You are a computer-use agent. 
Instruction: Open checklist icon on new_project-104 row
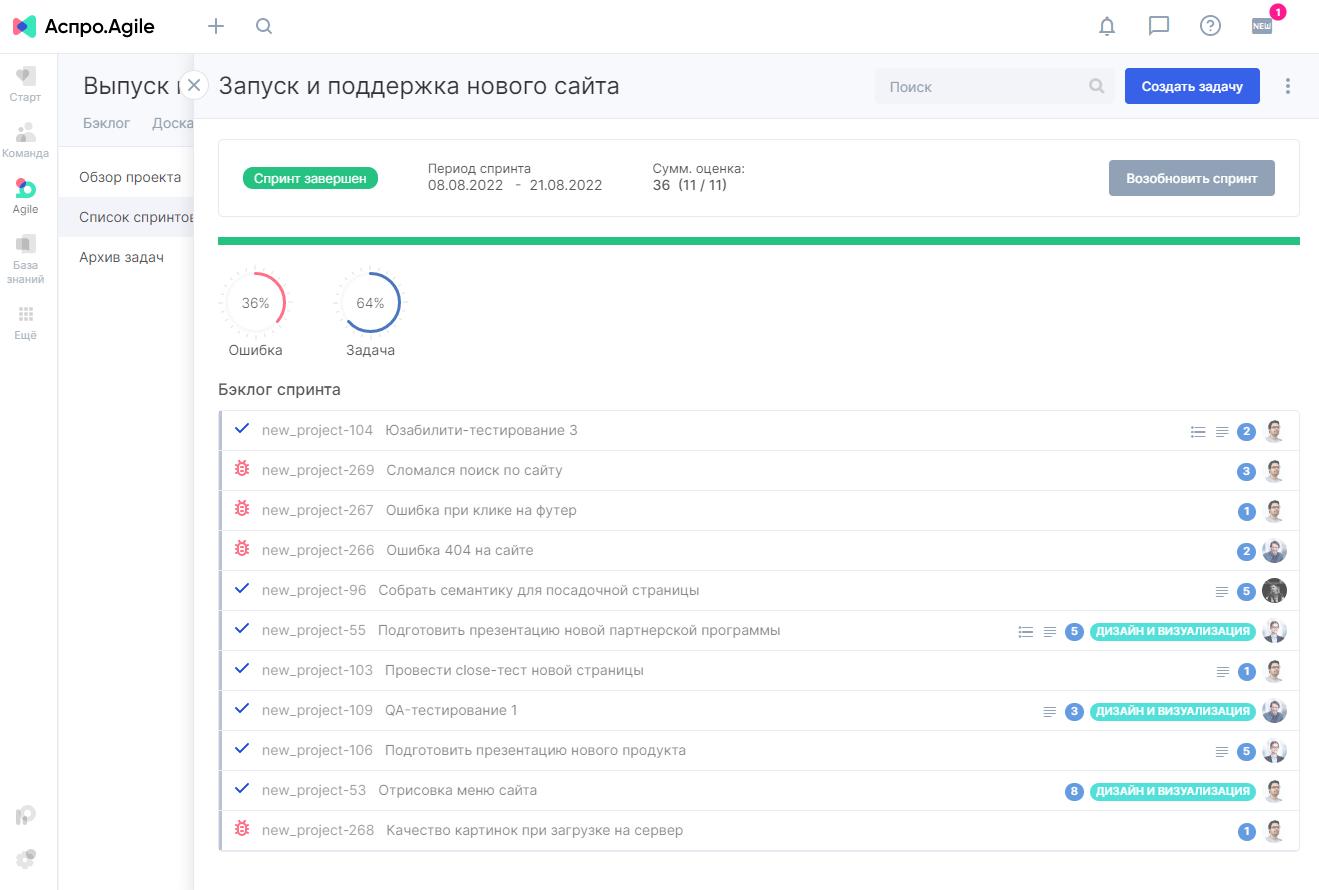(1198, 432)
